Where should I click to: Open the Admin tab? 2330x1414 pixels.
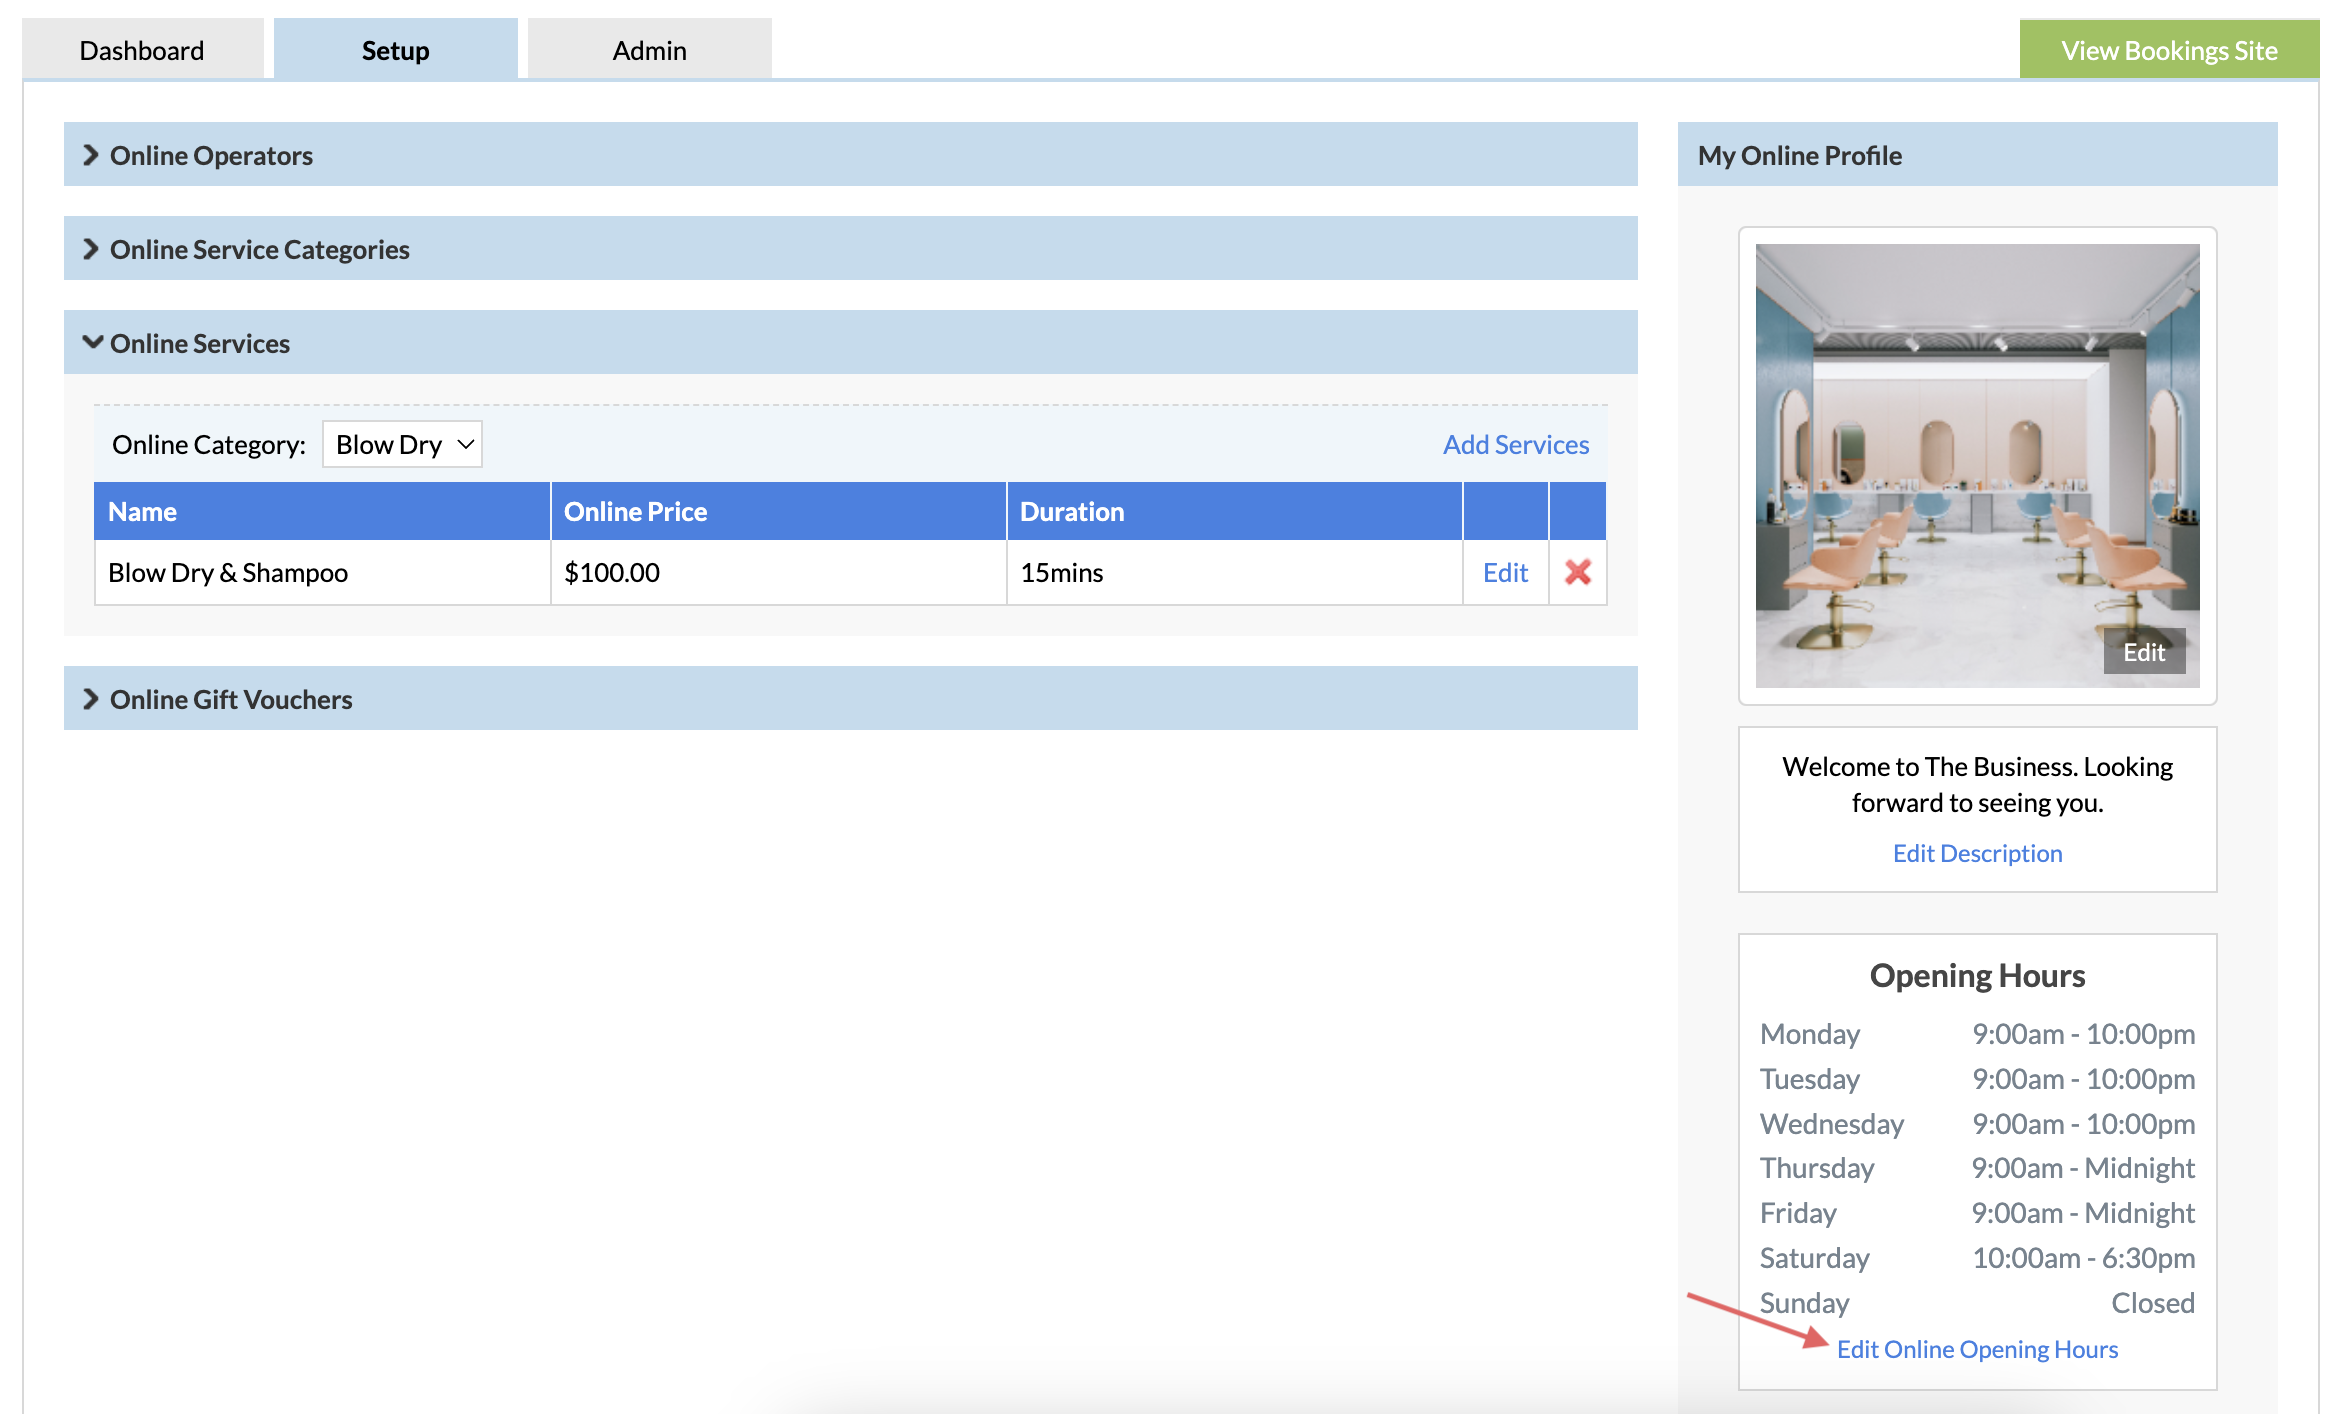click(x=649, y=50)
